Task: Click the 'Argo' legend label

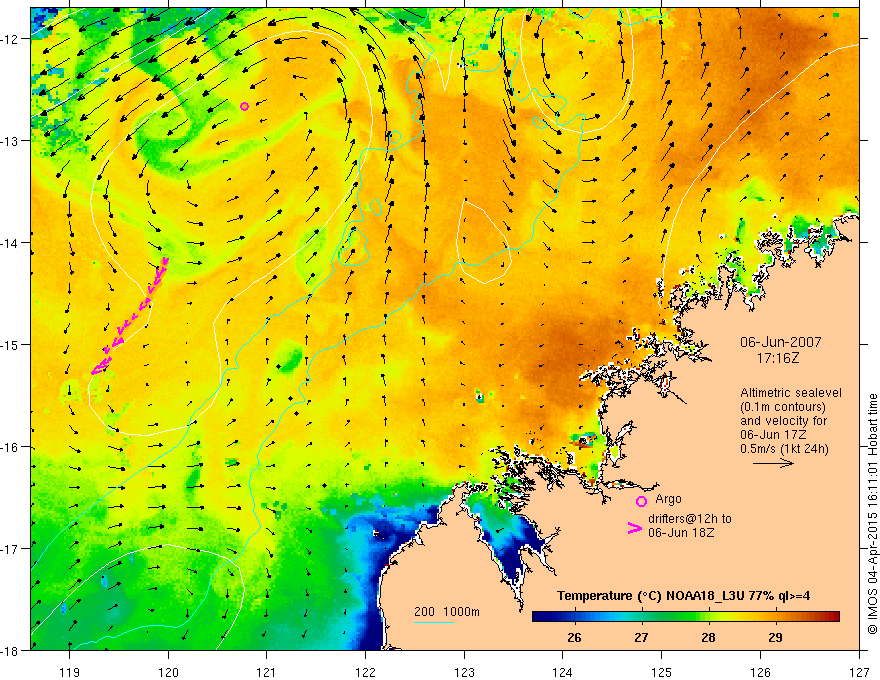Action: pyautogui.click(x=668, y=499)
